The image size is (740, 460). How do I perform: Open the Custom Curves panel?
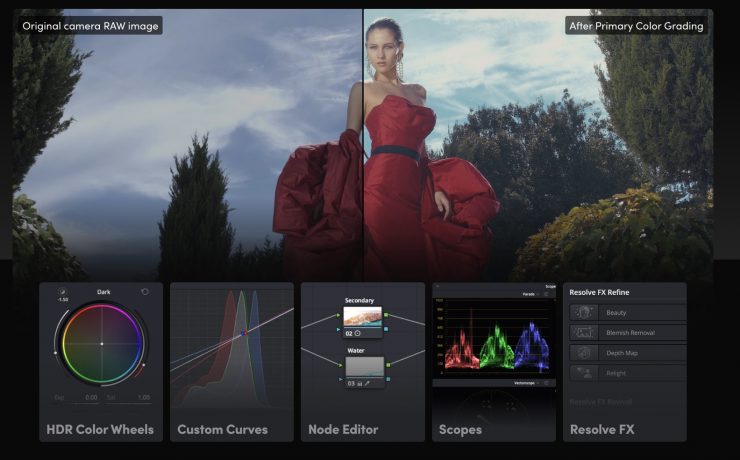tap(222, 430)
